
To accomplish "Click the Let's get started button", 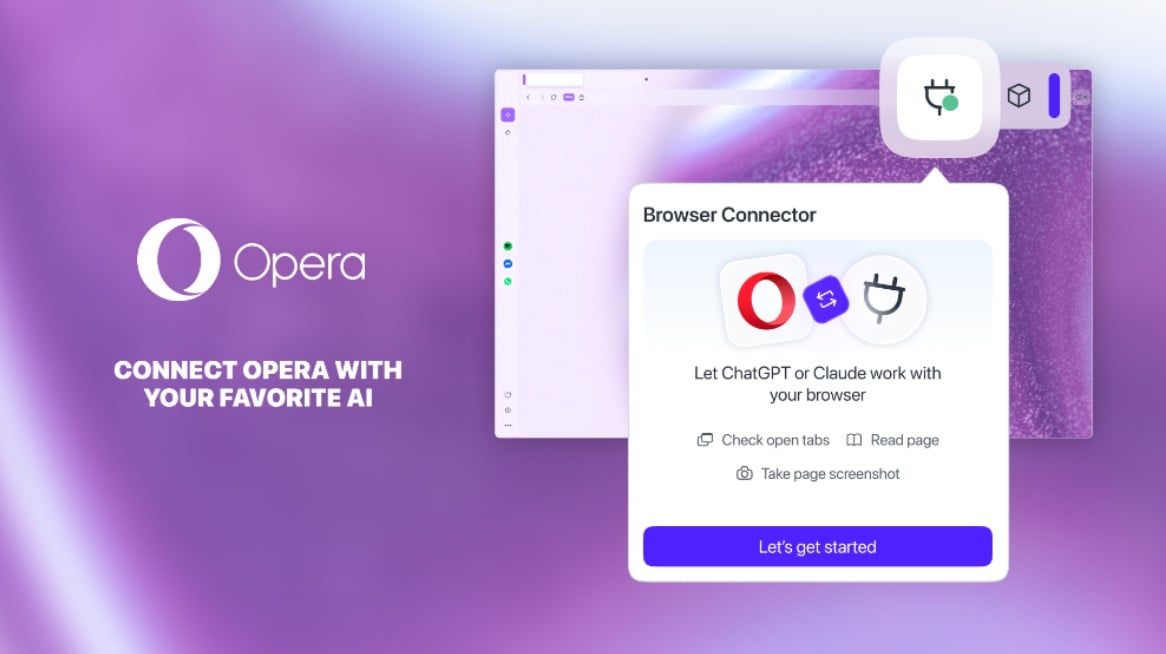I will [x=817, y=546].
